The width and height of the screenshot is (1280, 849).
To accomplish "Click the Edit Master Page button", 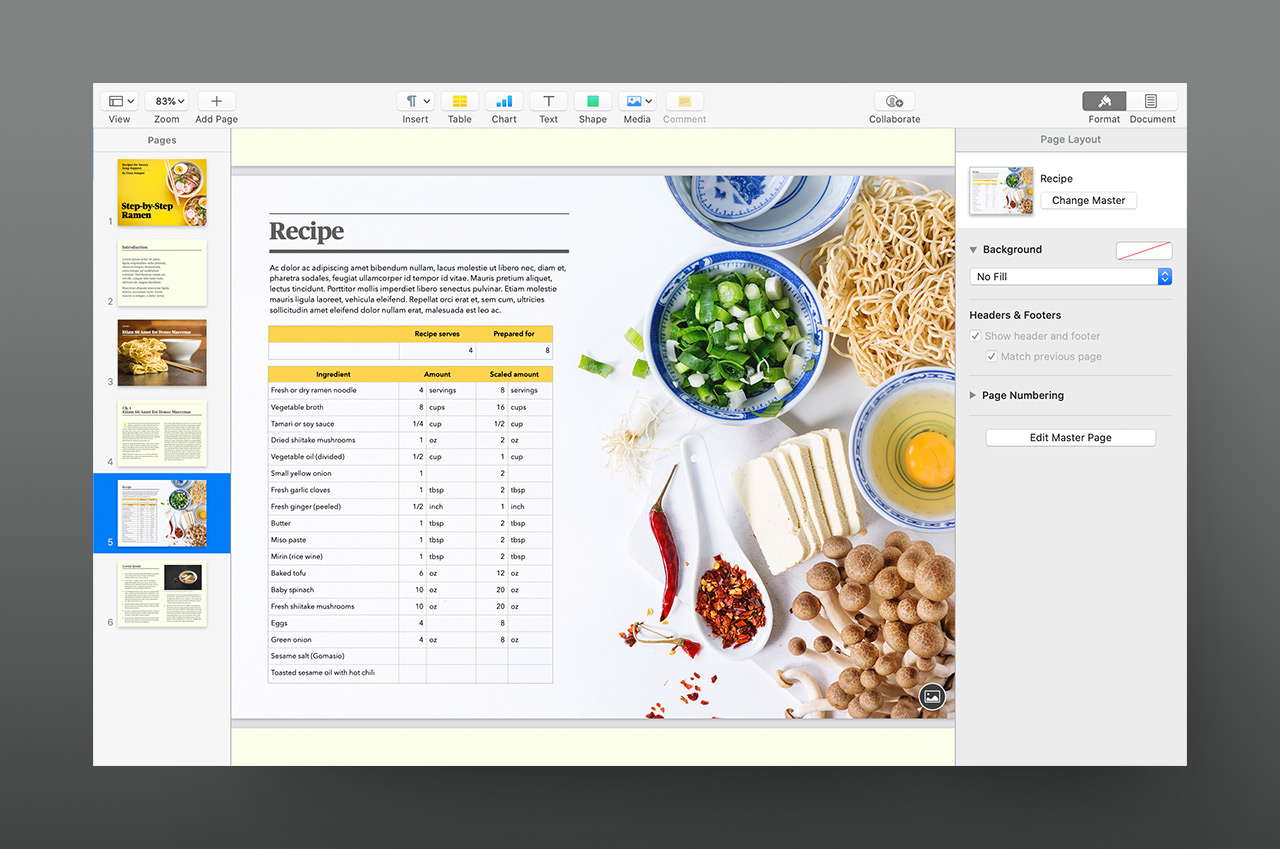I will coord(1070,438).
